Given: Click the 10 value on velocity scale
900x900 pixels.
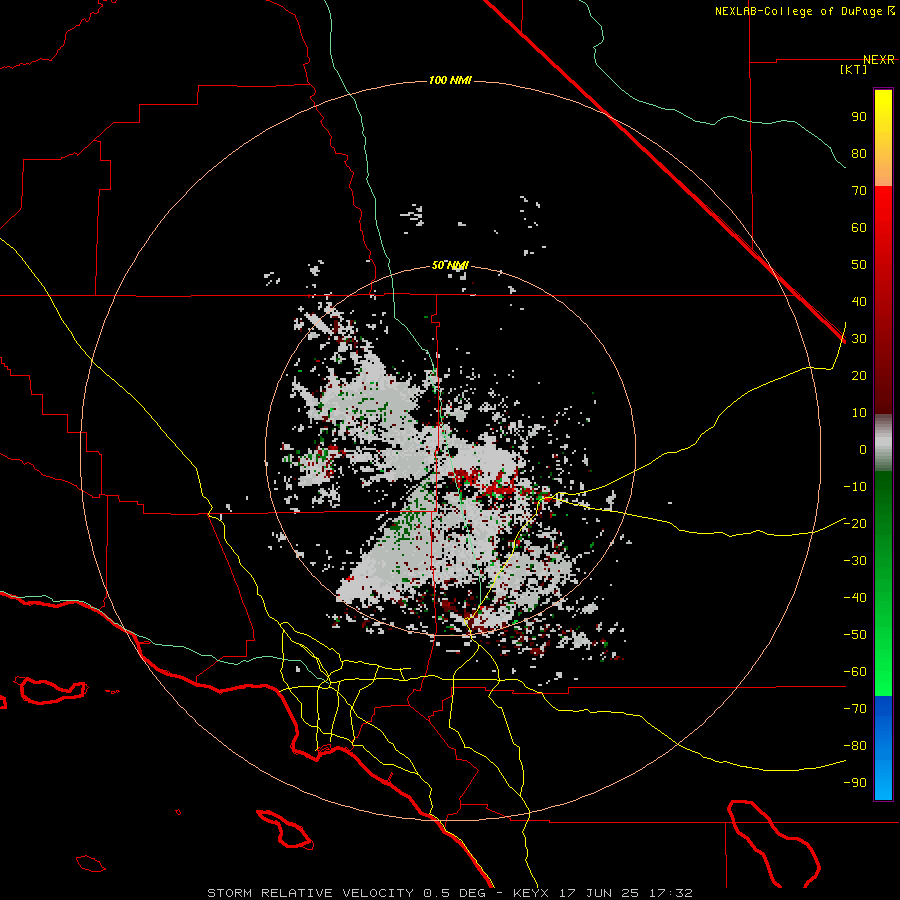Looking at the screenshot, I should (x=859, y=413).
